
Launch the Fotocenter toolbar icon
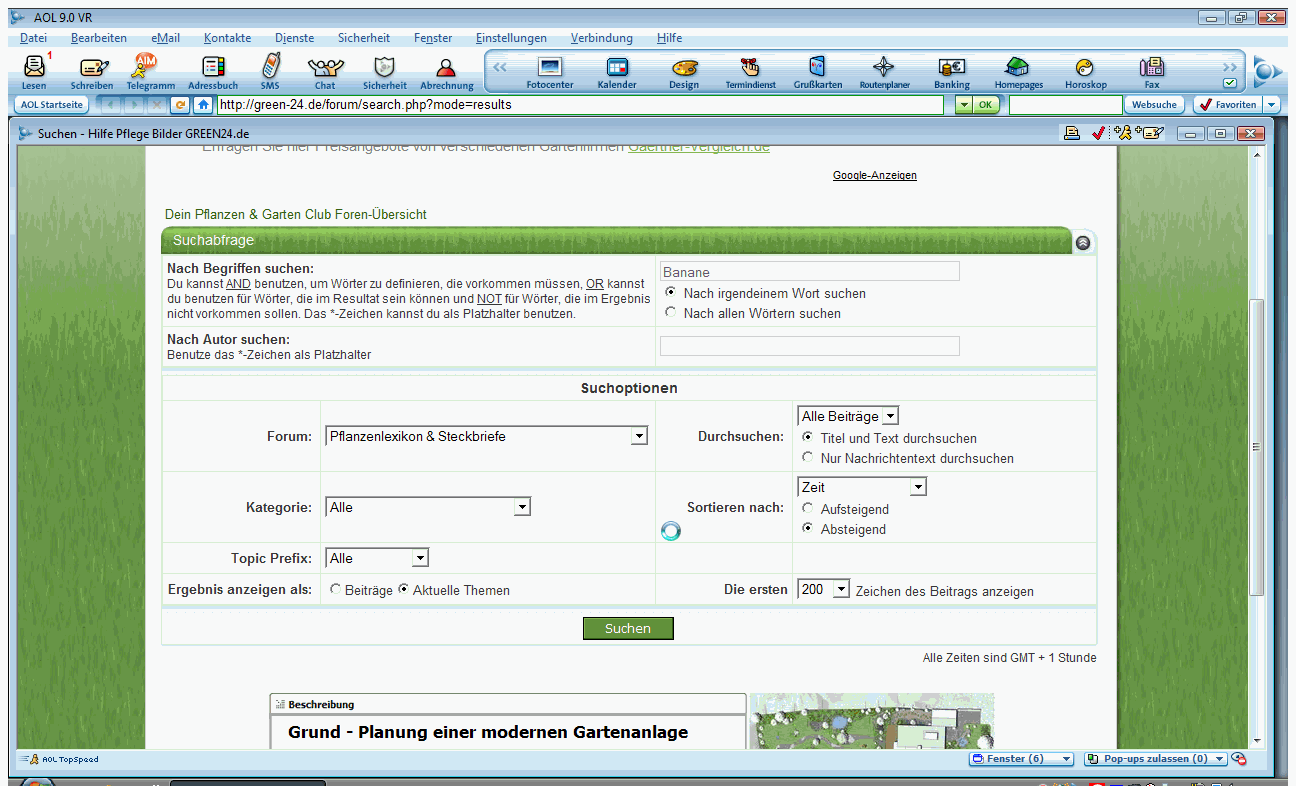pos(550,68)
